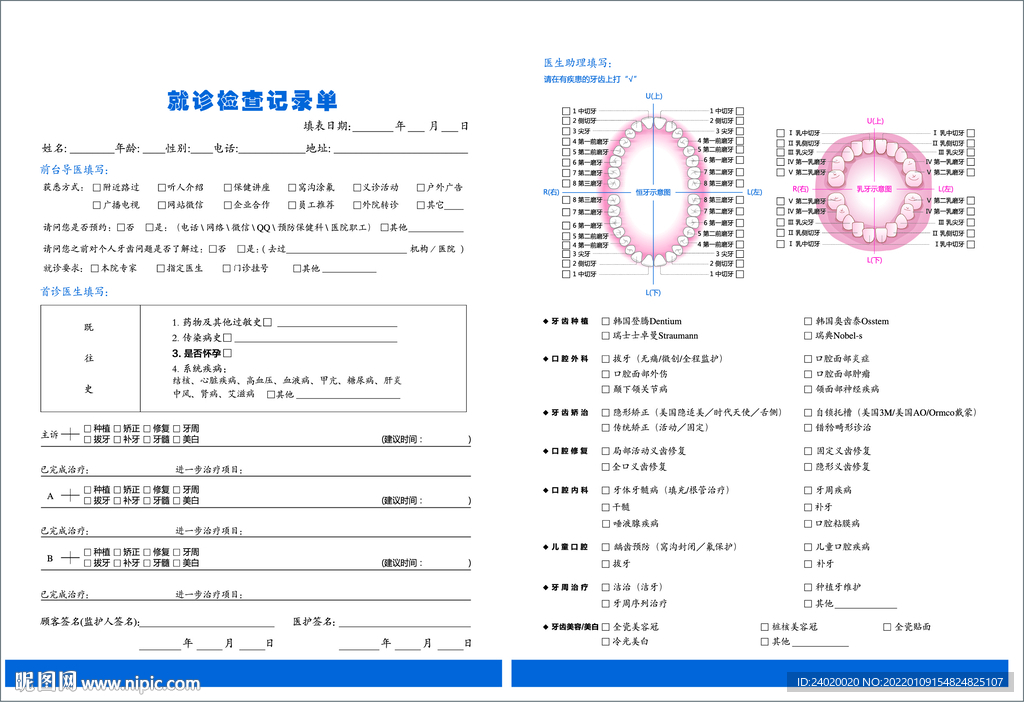
Task: Check the 户外广告 box
Action: click(x=421, y=187)
